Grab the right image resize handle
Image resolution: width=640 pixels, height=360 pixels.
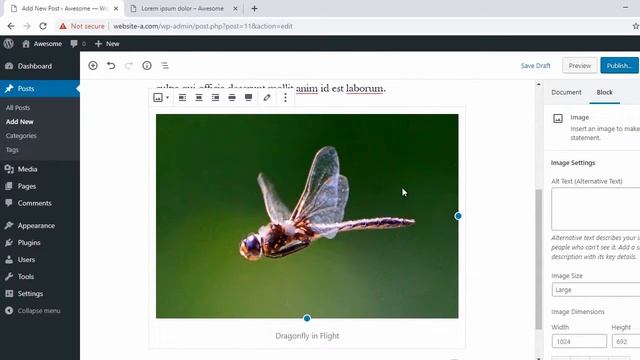(458, 216)
